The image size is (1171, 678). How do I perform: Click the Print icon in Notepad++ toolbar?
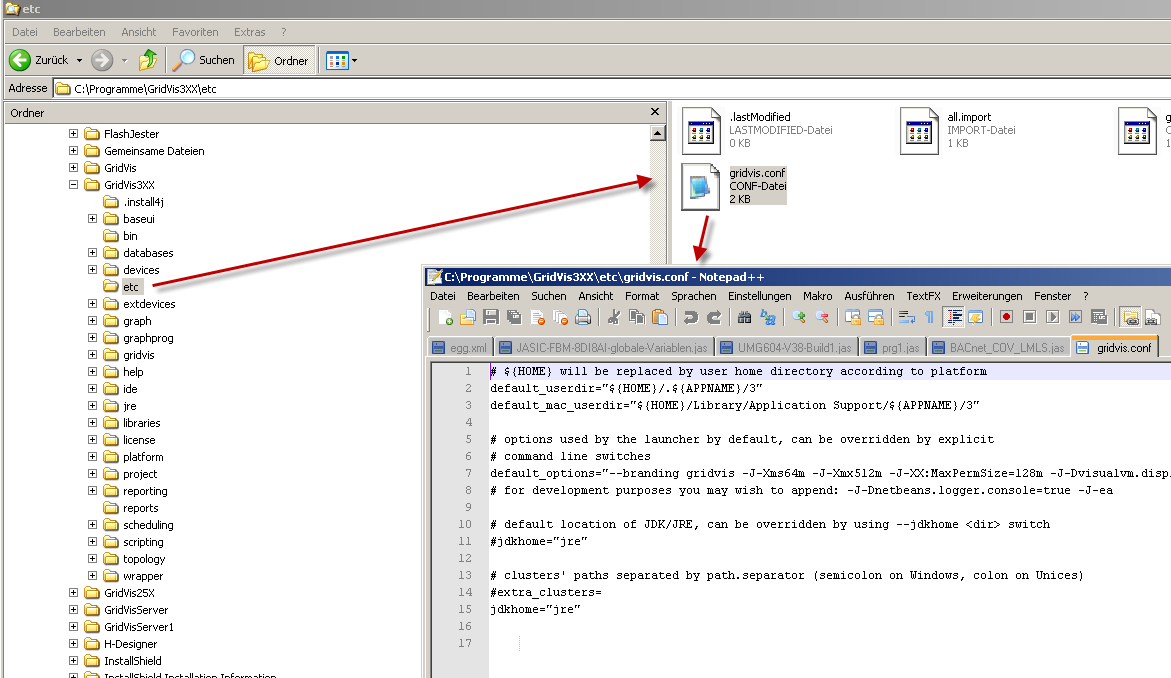pyautogui.click(x=583, y=318)
